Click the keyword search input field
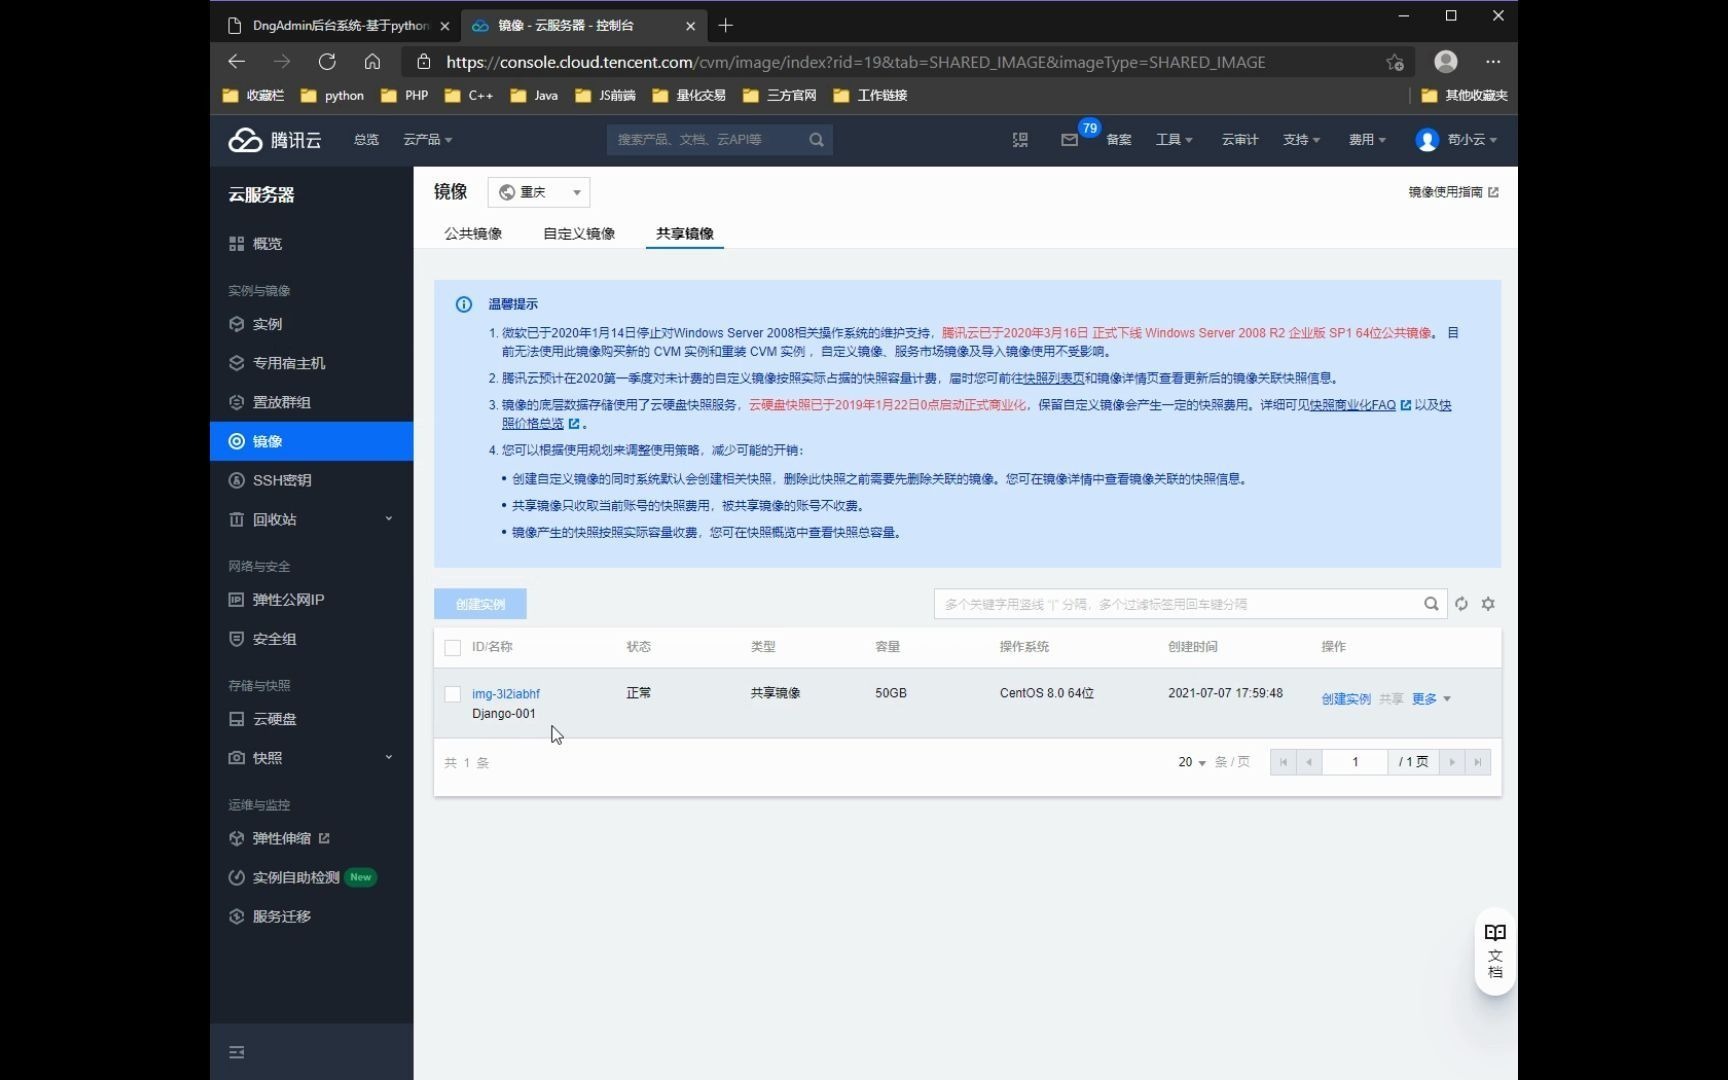The width and height of the screenshot is (1728, 1080). [1150, 604]
